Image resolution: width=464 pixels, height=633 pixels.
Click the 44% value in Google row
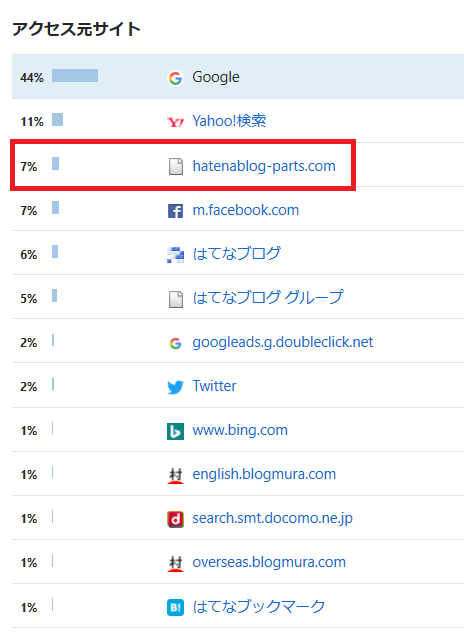click(32, 78)
